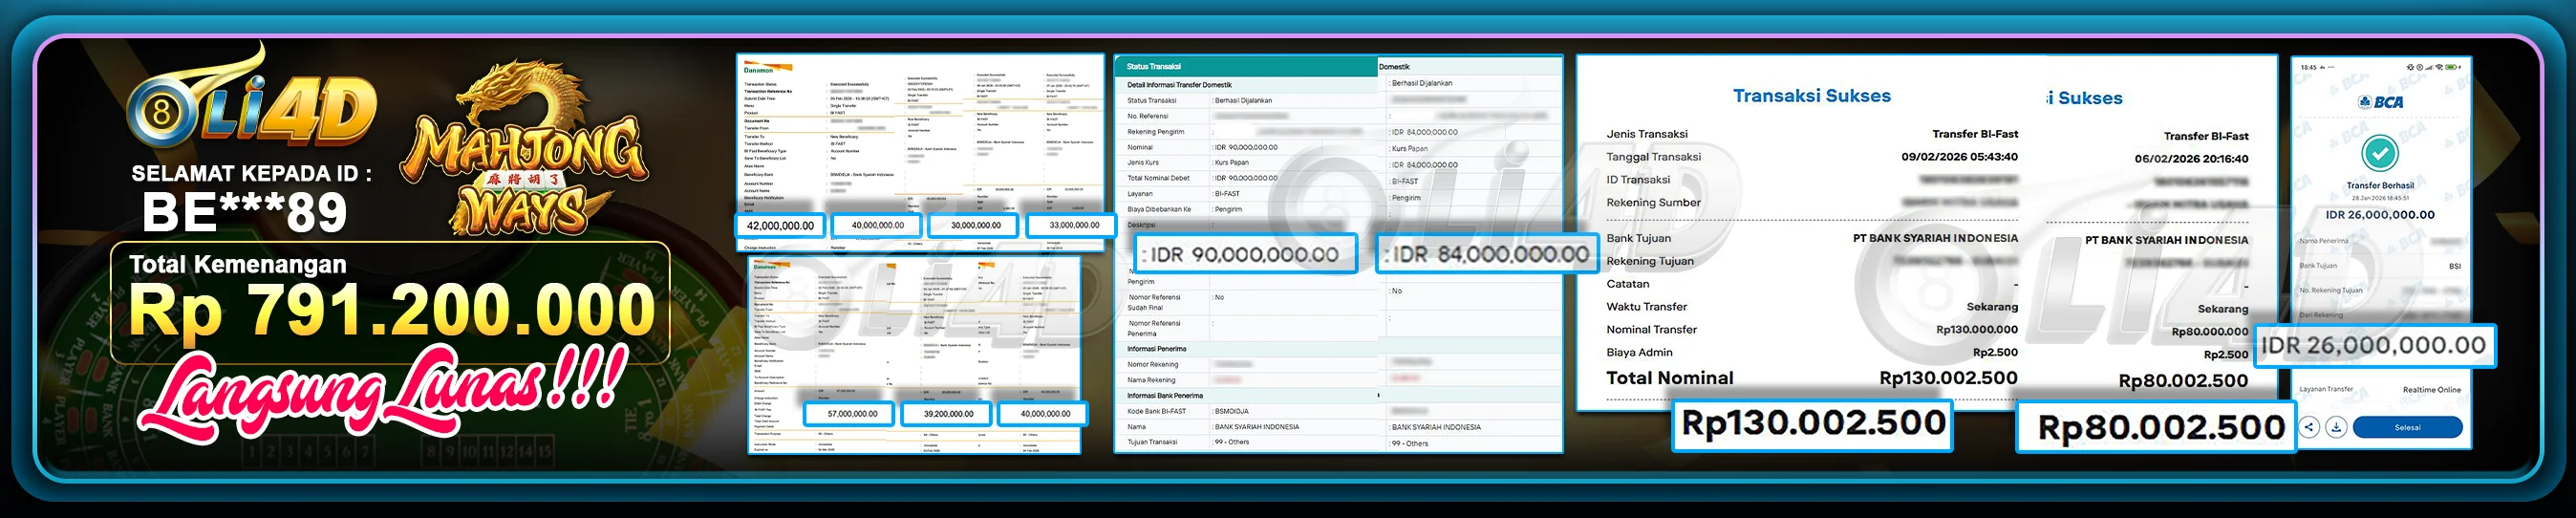Click the 42,000,000.00 highlighted amount
The width and height of the screenshot is (2576, 518).
click(x=780, y=226)
